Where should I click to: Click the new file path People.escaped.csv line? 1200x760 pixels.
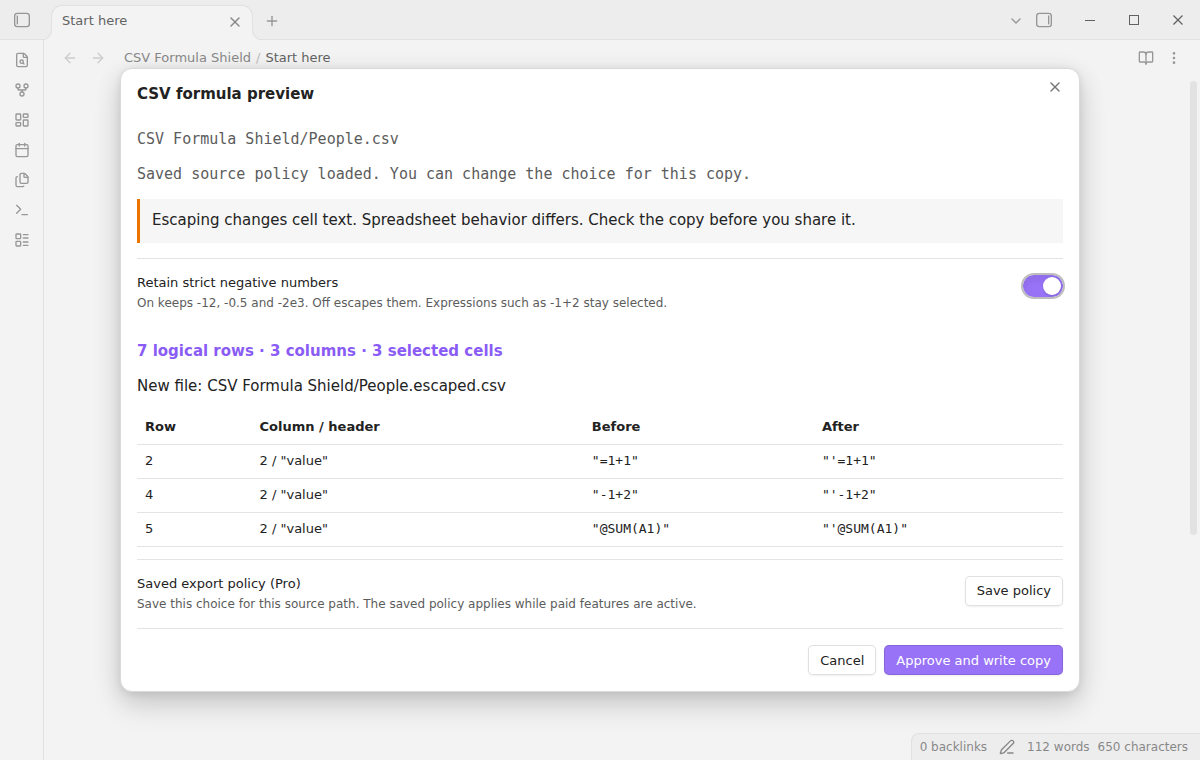click(x=321, y=386)
